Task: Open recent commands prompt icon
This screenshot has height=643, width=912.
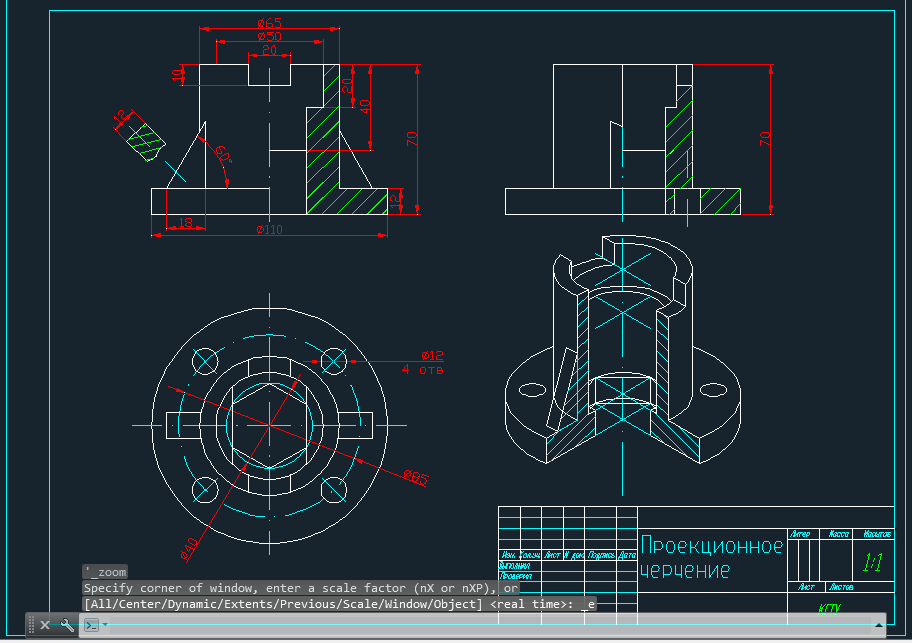Action: tap(91, 626)
